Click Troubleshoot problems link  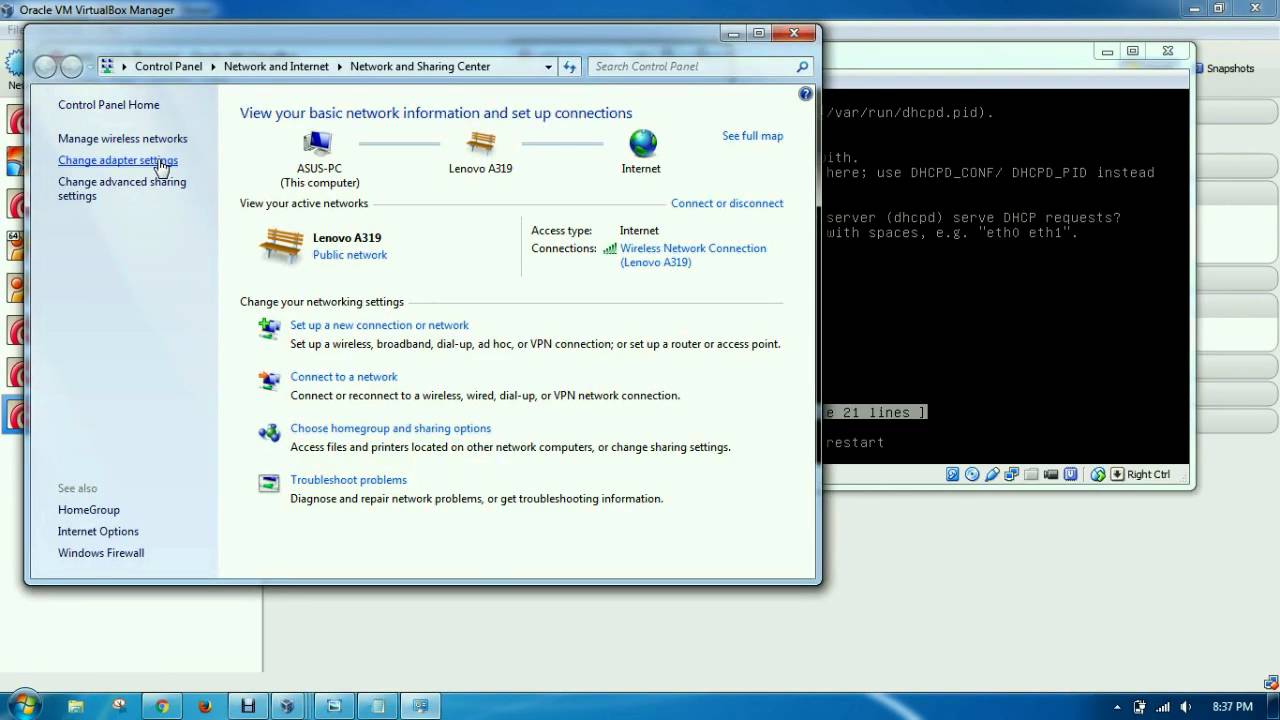point(349,480)
